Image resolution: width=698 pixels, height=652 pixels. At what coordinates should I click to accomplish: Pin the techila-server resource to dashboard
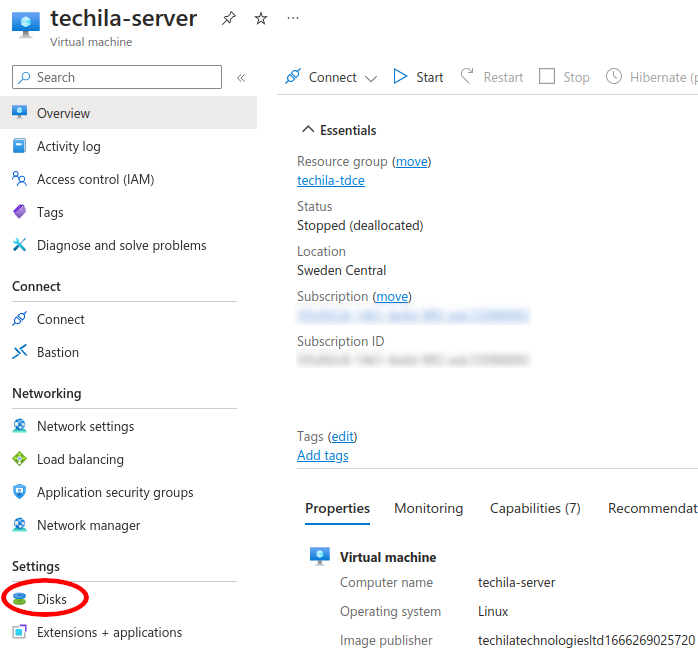pyautogui.click(x=229, y=18)
